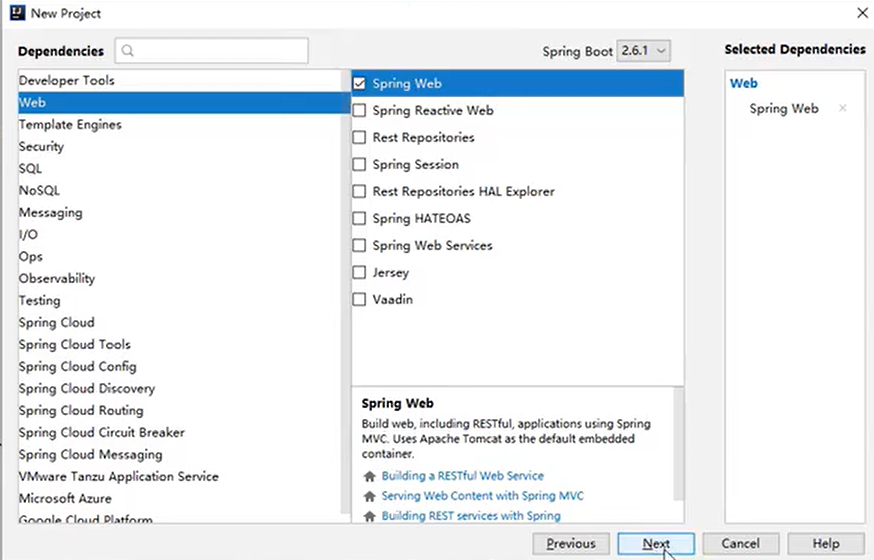Image resolution: width=874 pixels, height=560 pixels.
Task: Click the Previous button
Action: 571,544
